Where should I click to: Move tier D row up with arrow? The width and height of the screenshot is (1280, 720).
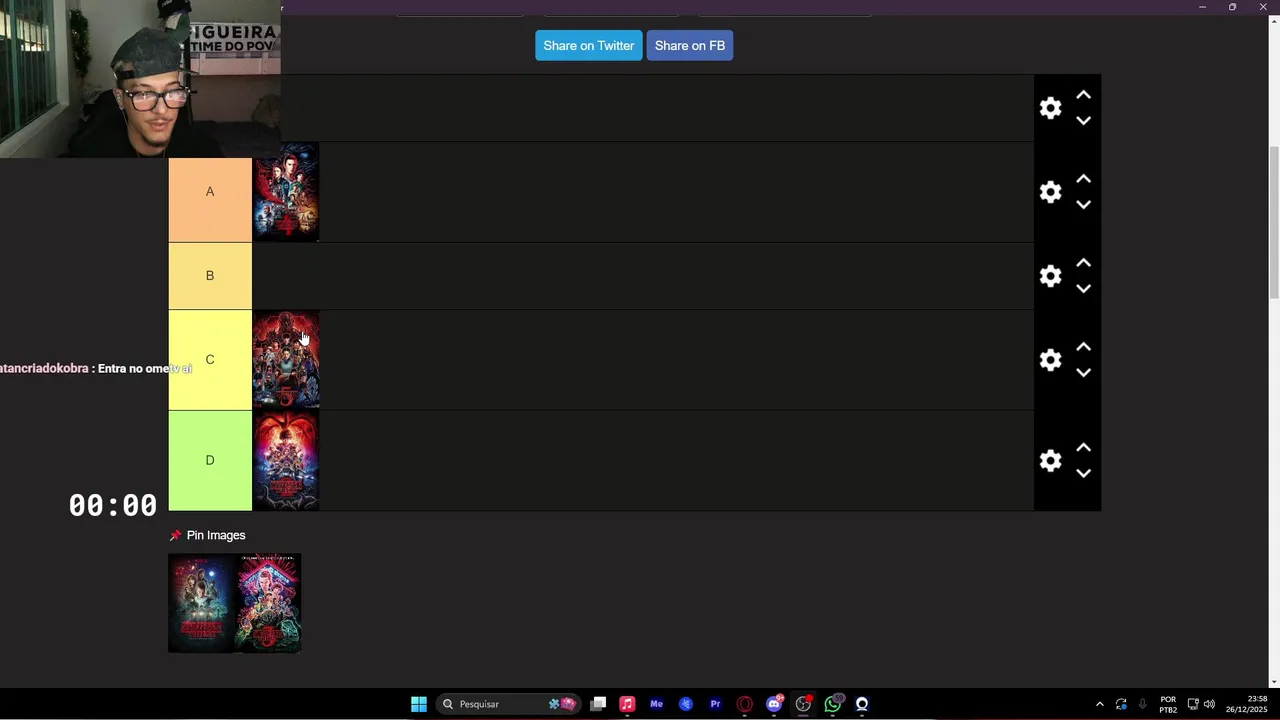pyautogui.click(x=1083, y=447)
